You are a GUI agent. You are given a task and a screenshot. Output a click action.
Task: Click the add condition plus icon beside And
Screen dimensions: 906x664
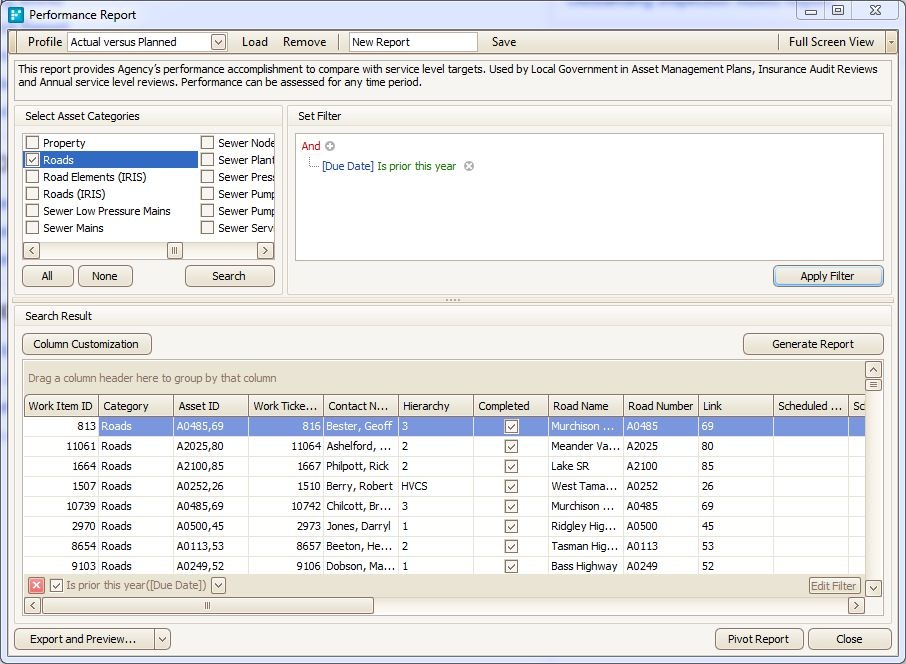pyautogui.click(x=330, y=146)
